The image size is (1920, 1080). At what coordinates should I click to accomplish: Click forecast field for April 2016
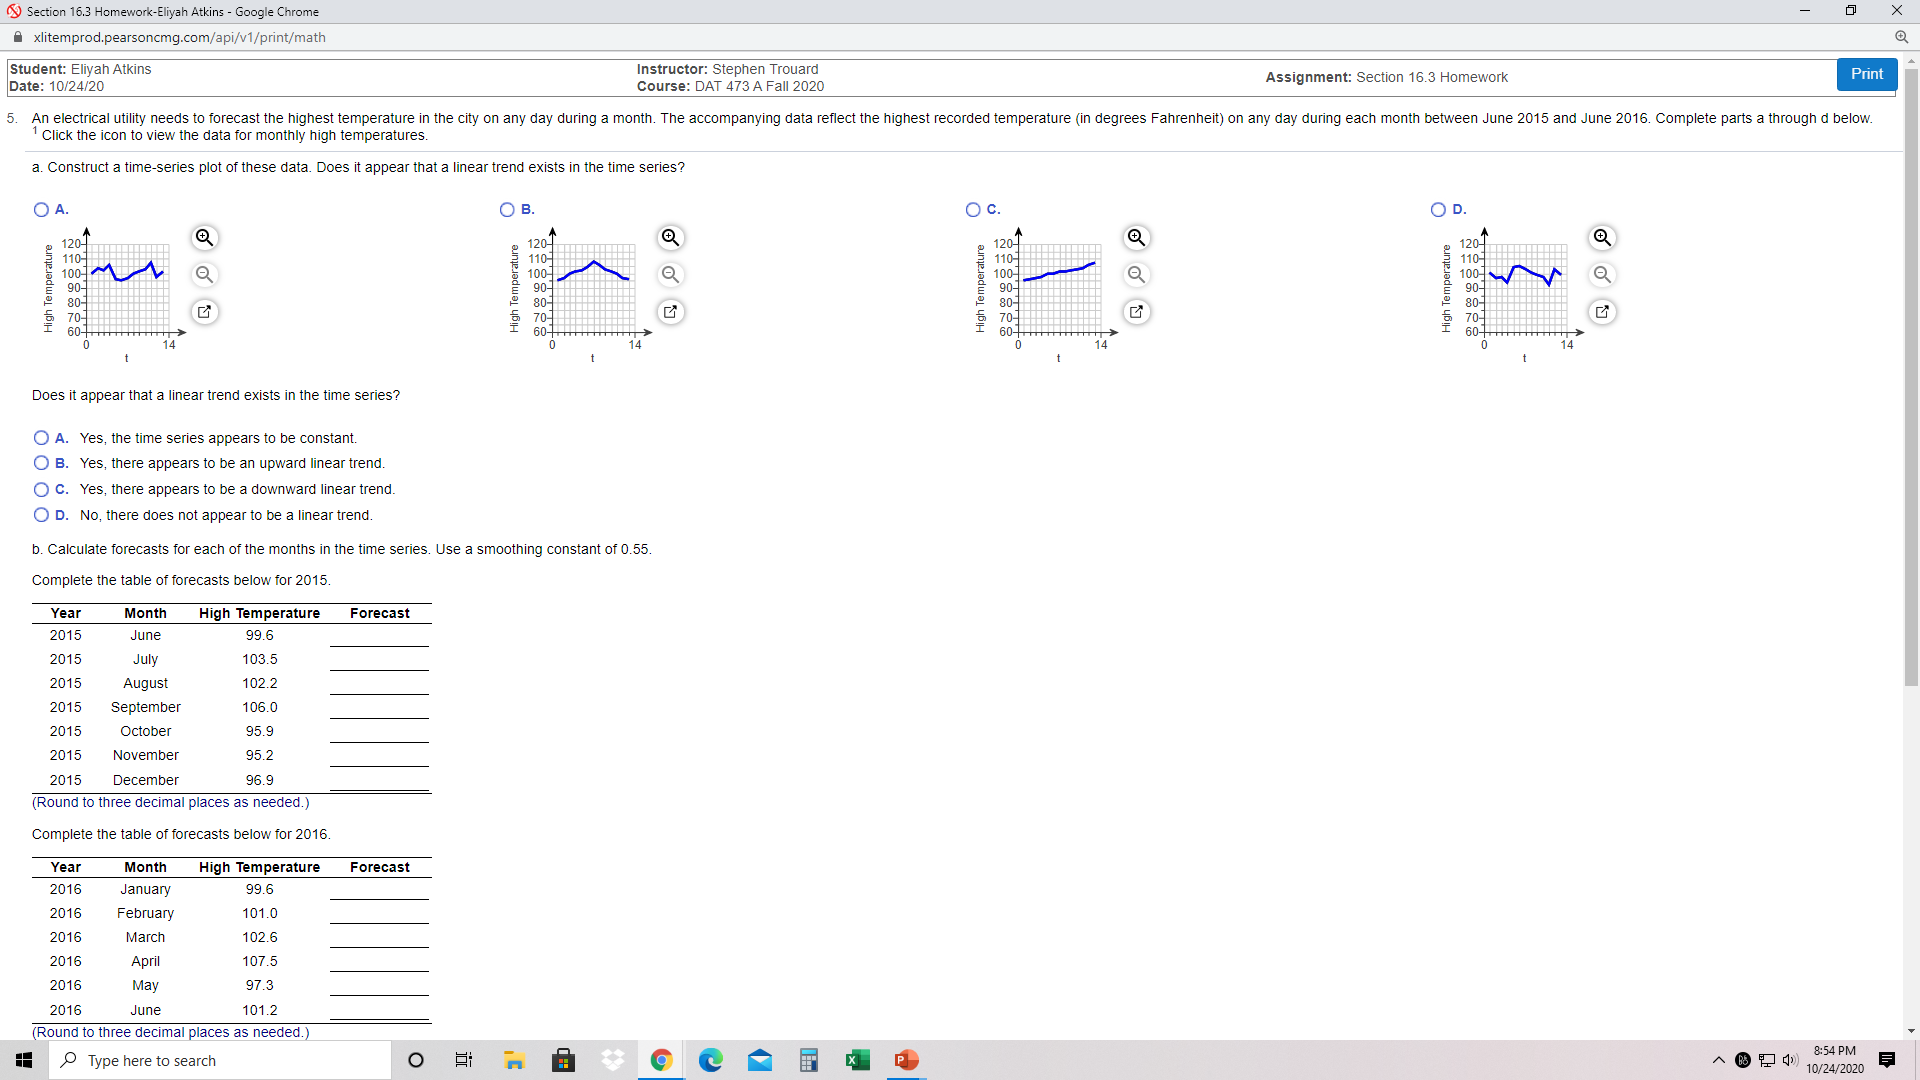click(379, 962)
